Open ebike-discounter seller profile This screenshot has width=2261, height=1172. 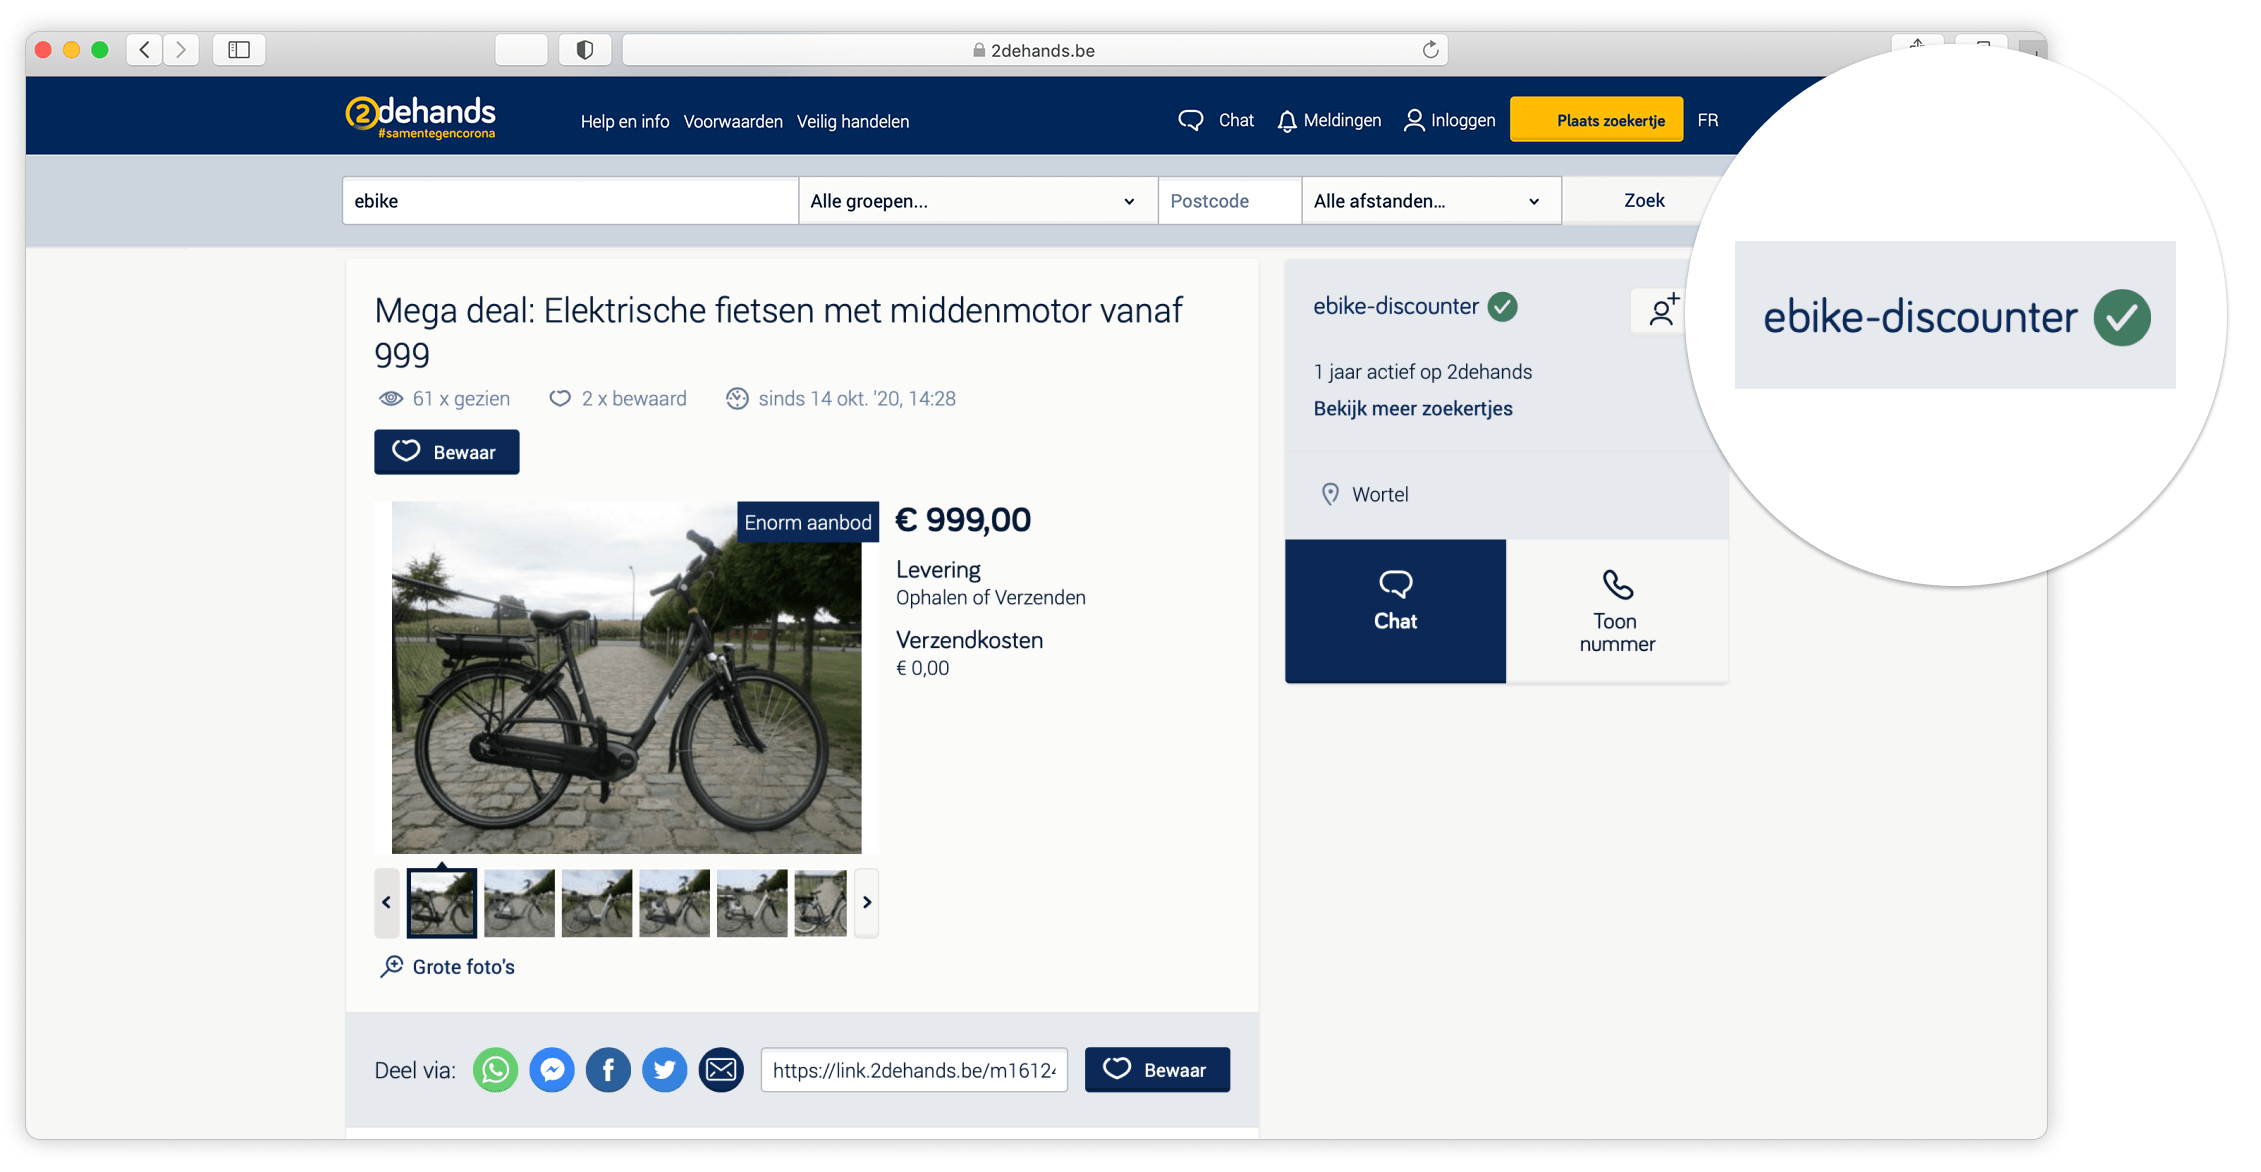point(1396,306)
